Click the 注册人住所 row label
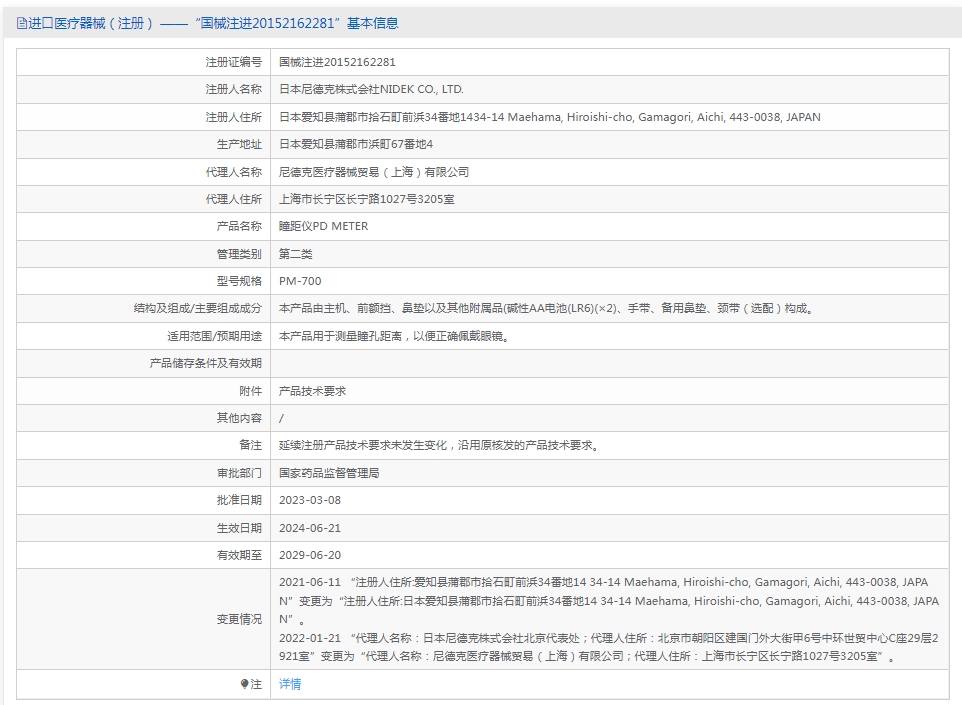Image resolution: width=962 pixels, height=705 pixels. [x=234, y=117]
